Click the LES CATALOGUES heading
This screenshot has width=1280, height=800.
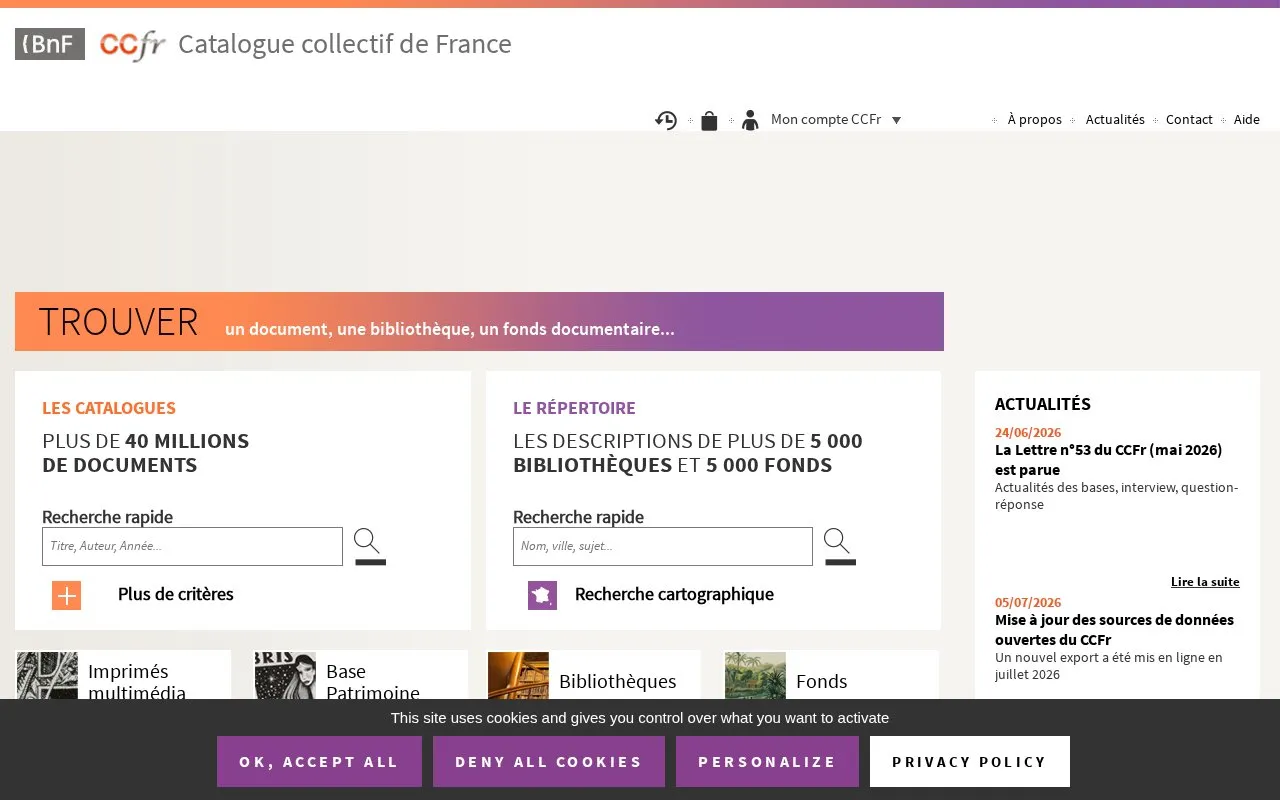pos(109,408)
